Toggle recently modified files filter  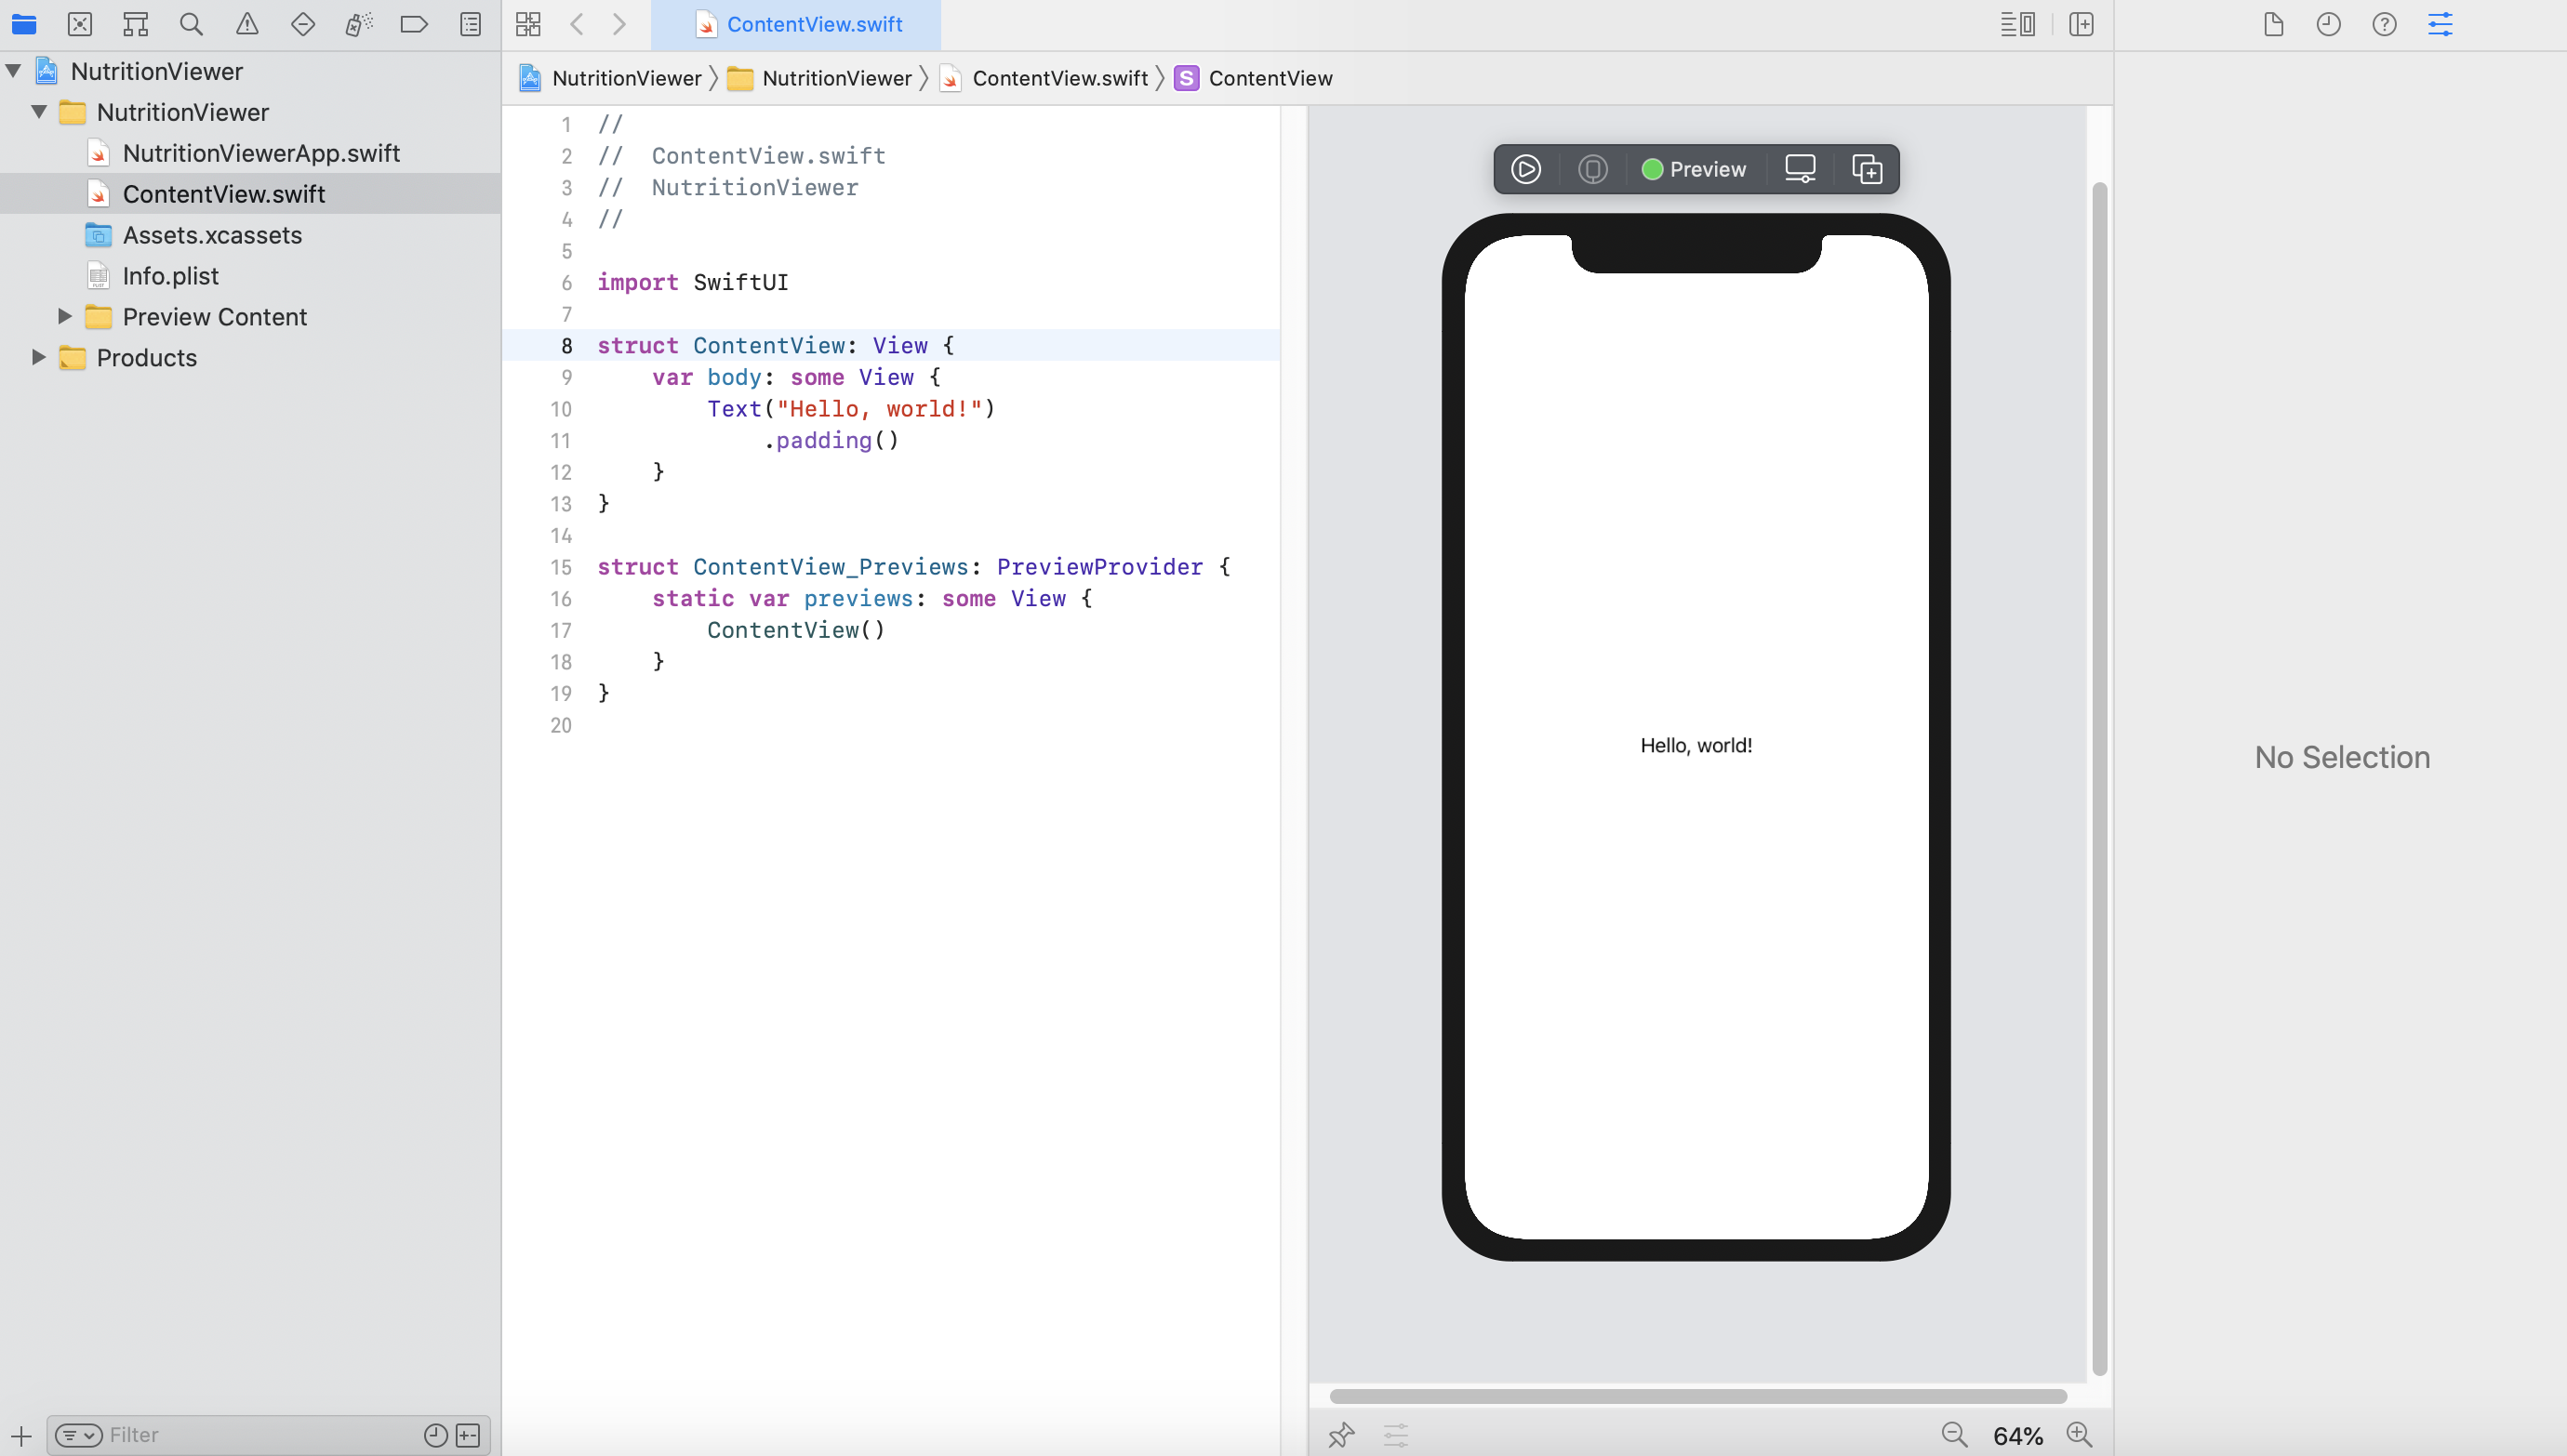click(x=435, y=1435)
